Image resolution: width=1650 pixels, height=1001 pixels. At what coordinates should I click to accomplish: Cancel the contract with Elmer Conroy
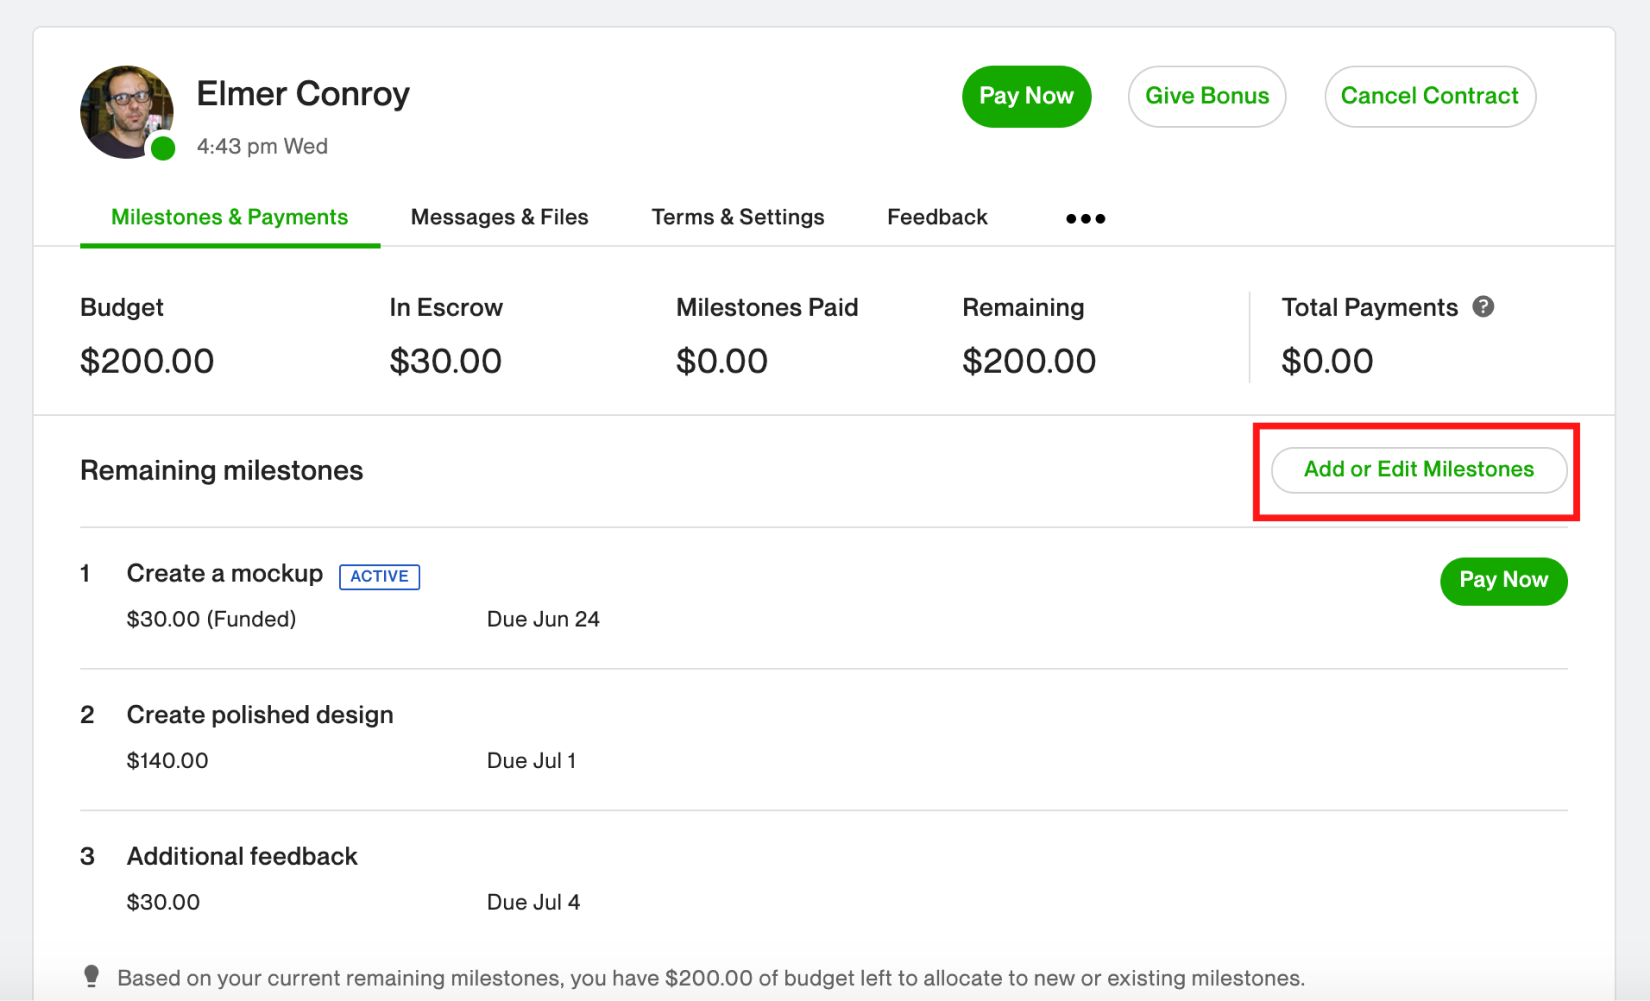click(x=1430, y=96)
